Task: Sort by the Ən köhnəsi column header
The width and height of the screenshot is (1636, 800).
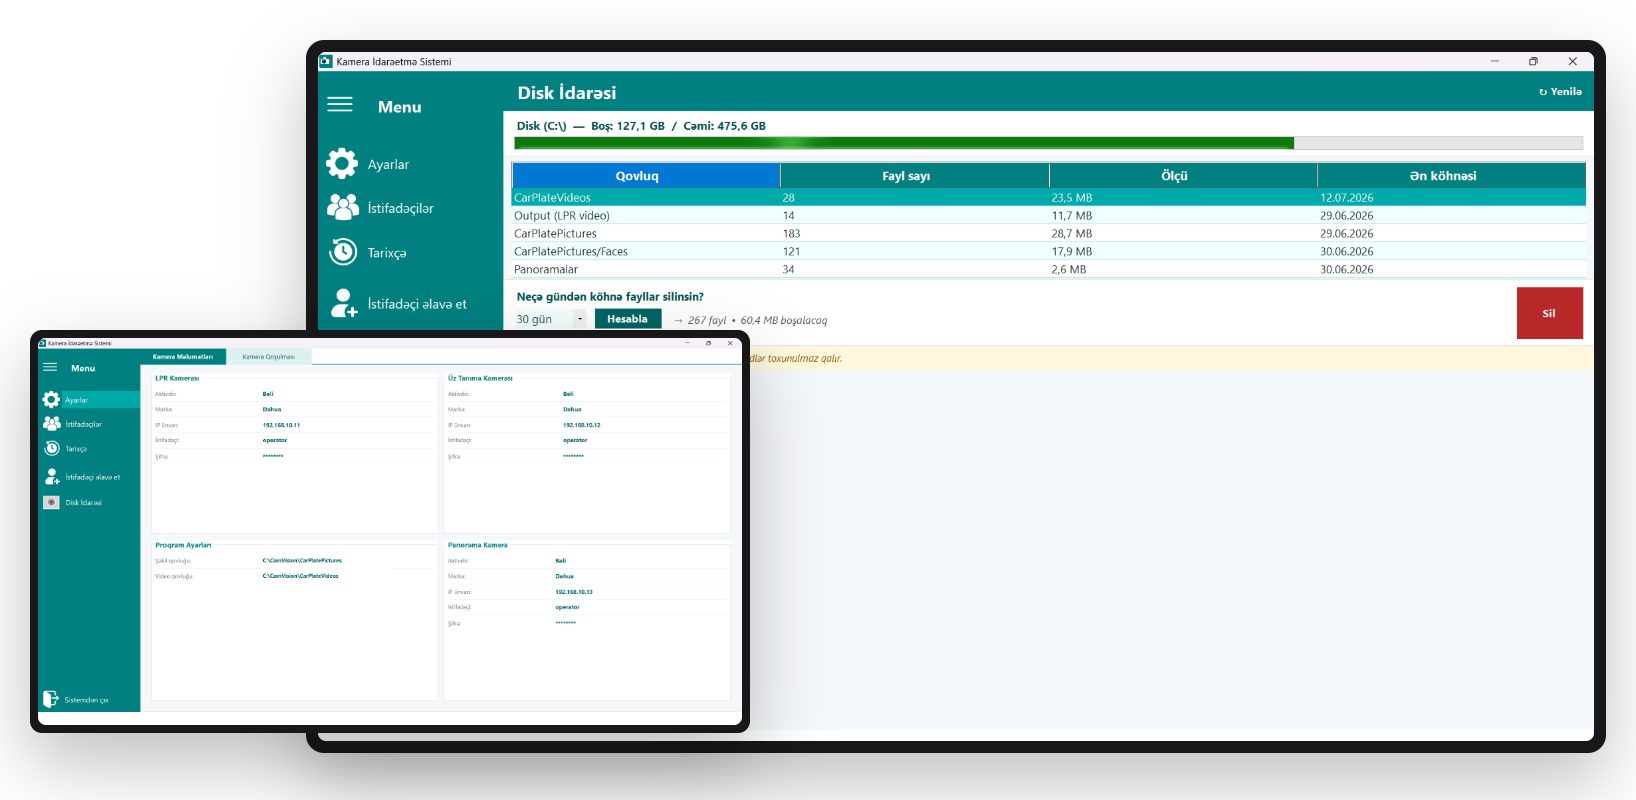Action: pyautogui.click(x=1451, y=176)
